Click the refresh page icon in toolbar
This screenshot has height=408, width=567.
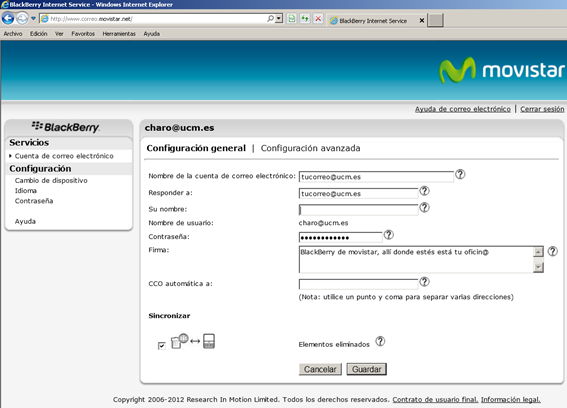coord(305,18)
